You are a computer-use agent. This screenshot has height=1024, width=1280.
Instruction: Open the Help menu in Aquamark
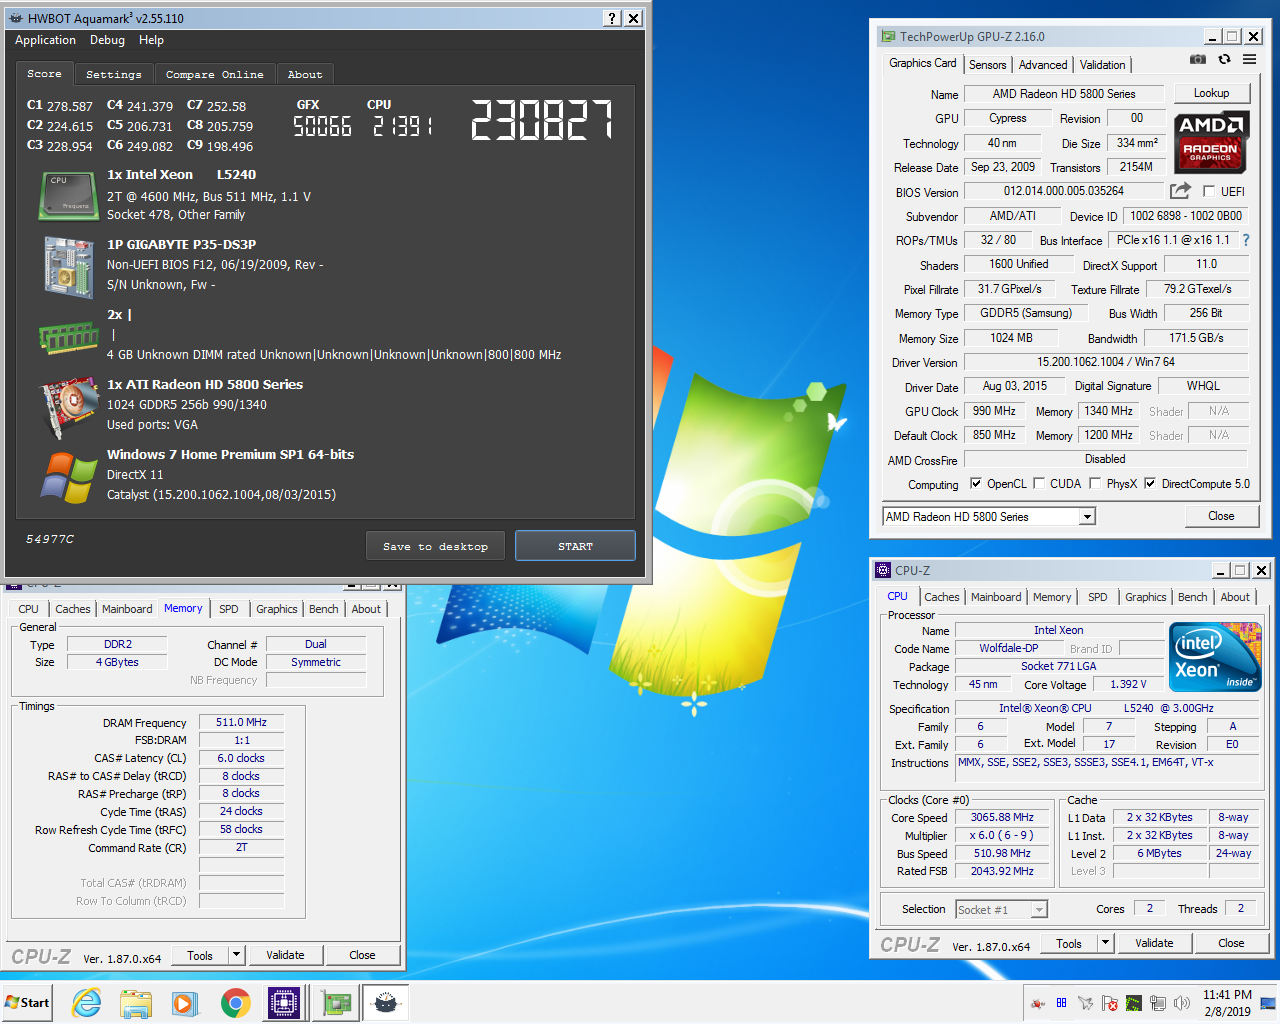pos(151,40)
